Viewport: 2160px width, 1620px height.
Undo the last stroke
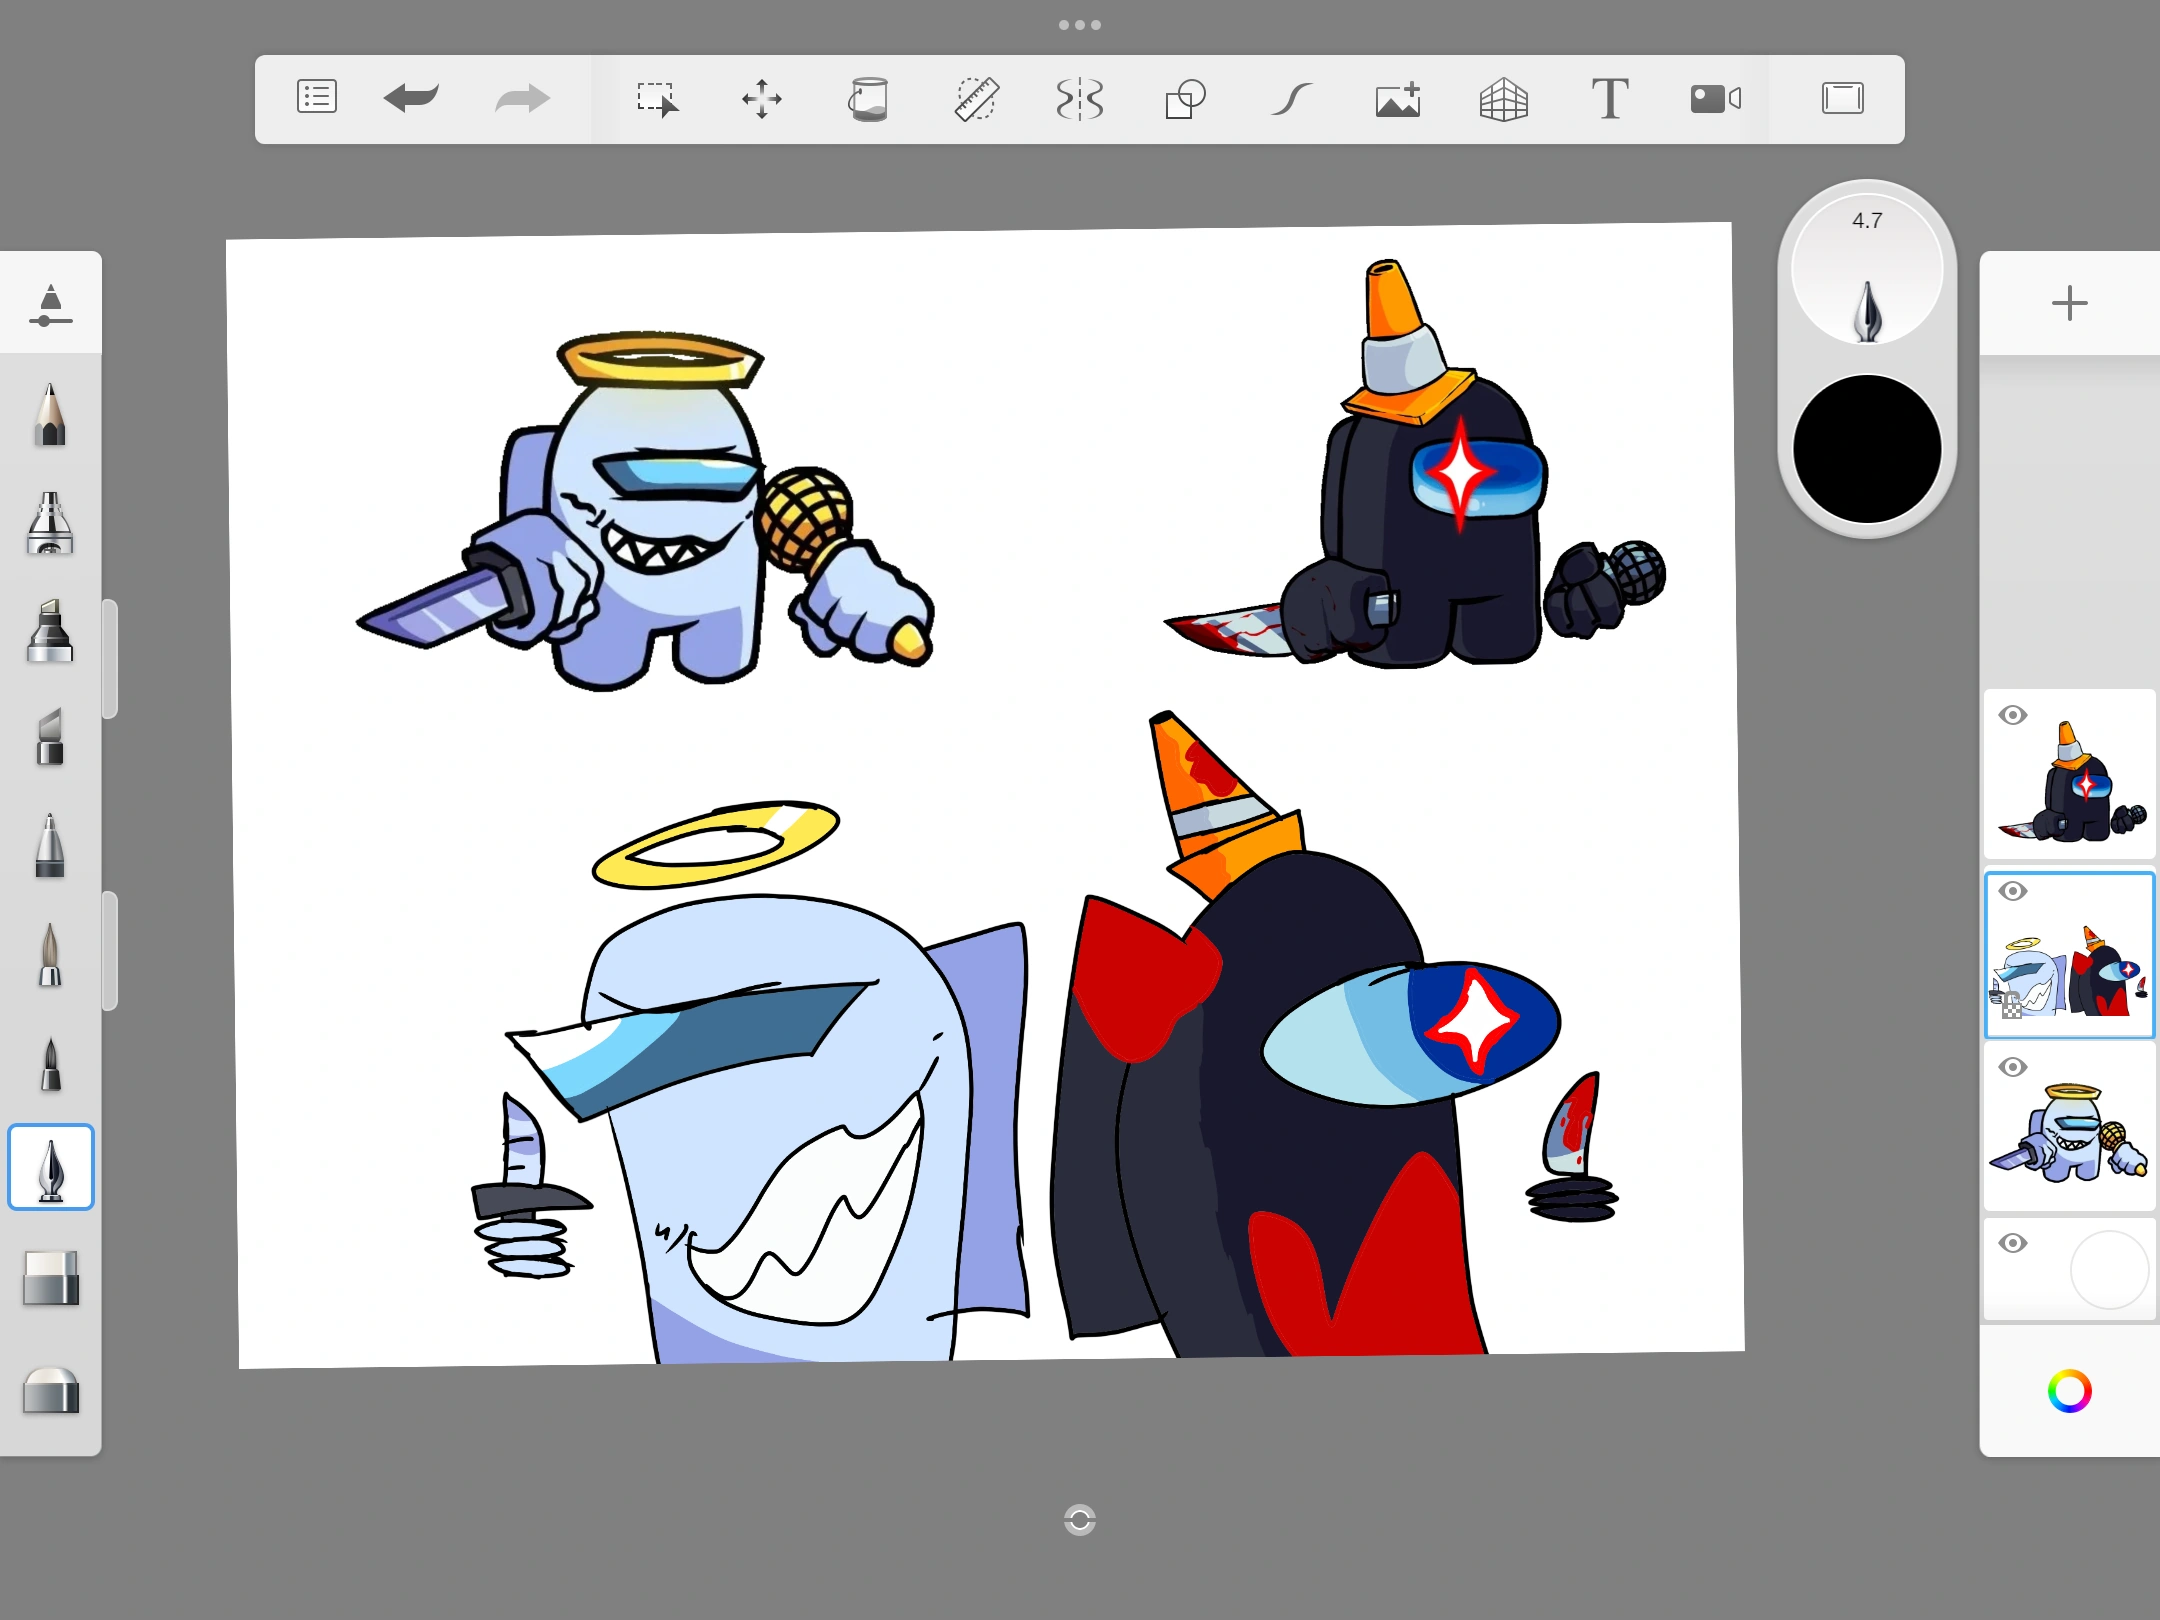point(411,98)
